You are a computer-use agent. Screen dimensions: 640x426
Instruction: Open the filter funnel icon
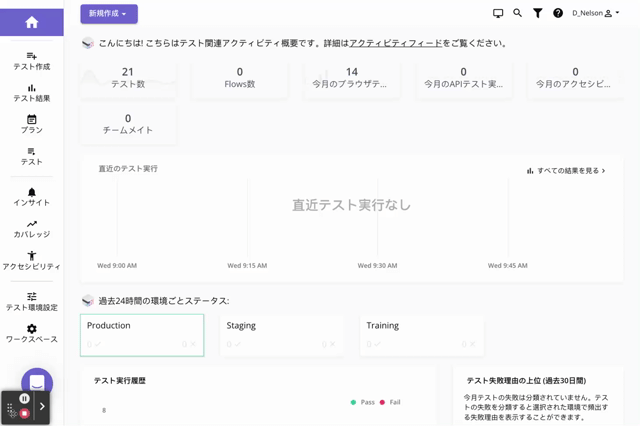point(537,13)
